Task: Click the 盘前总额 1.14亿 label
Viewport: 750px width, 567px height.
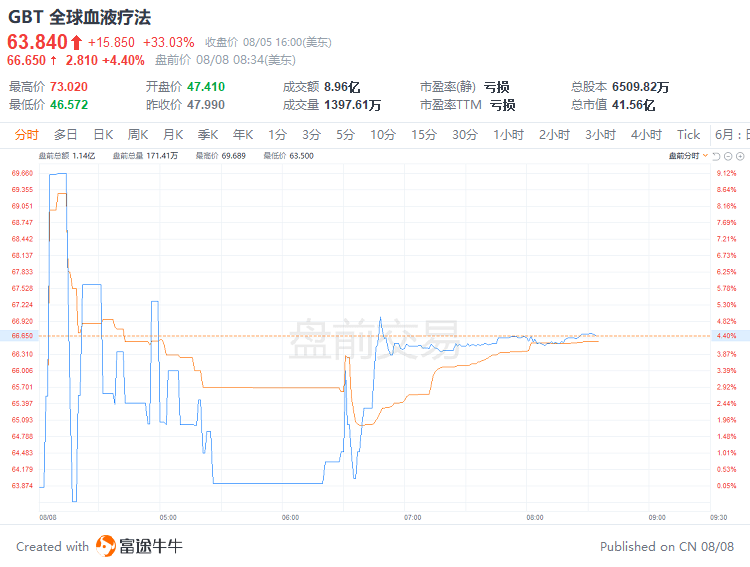Action: coord(67,156)
